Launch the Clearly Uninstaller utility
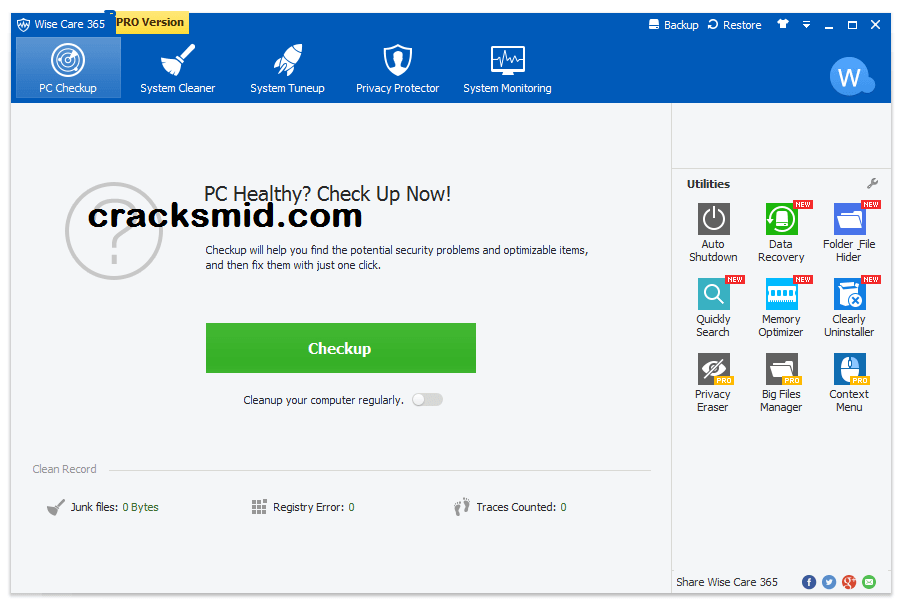The height and width of the screenshot is (607, 904). 849,307
